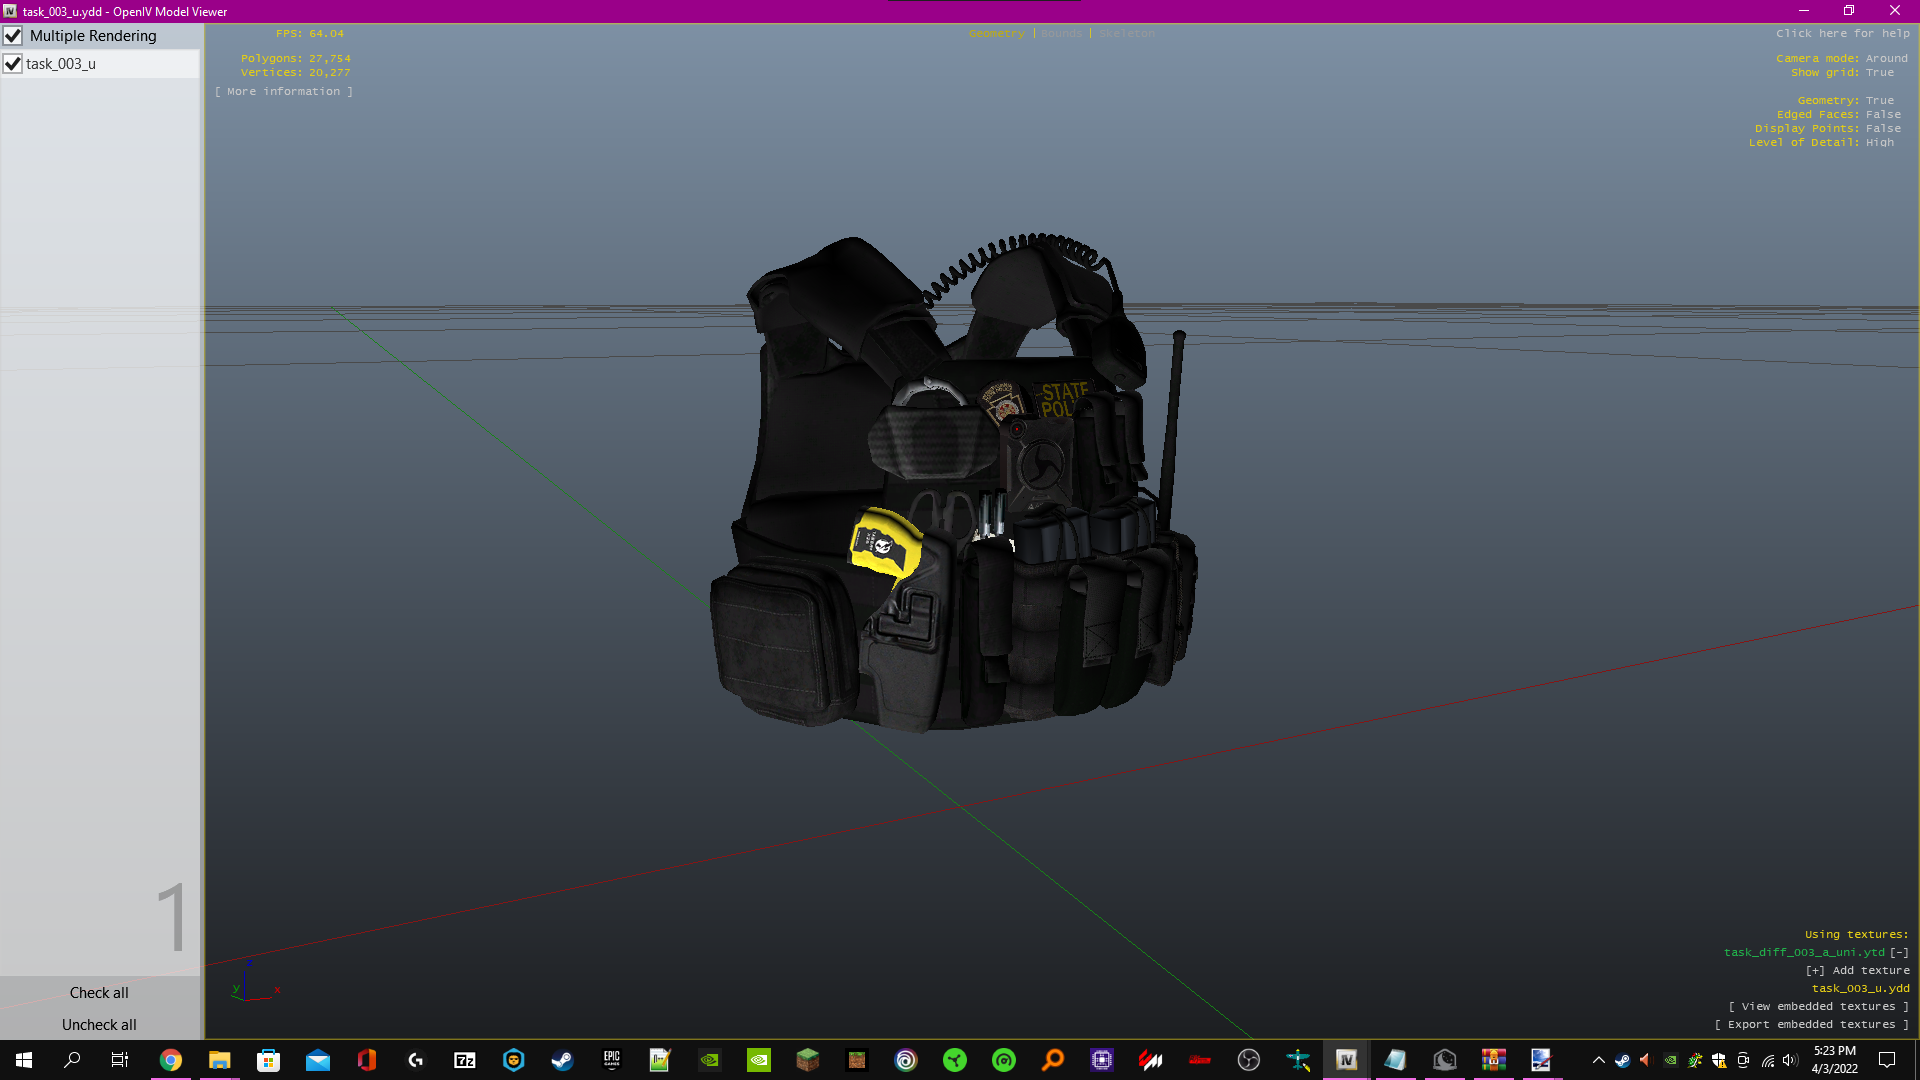Open WinRAR from the taskbar
This screenshot has height=1080, width=1920.
pos(1494,1060)
